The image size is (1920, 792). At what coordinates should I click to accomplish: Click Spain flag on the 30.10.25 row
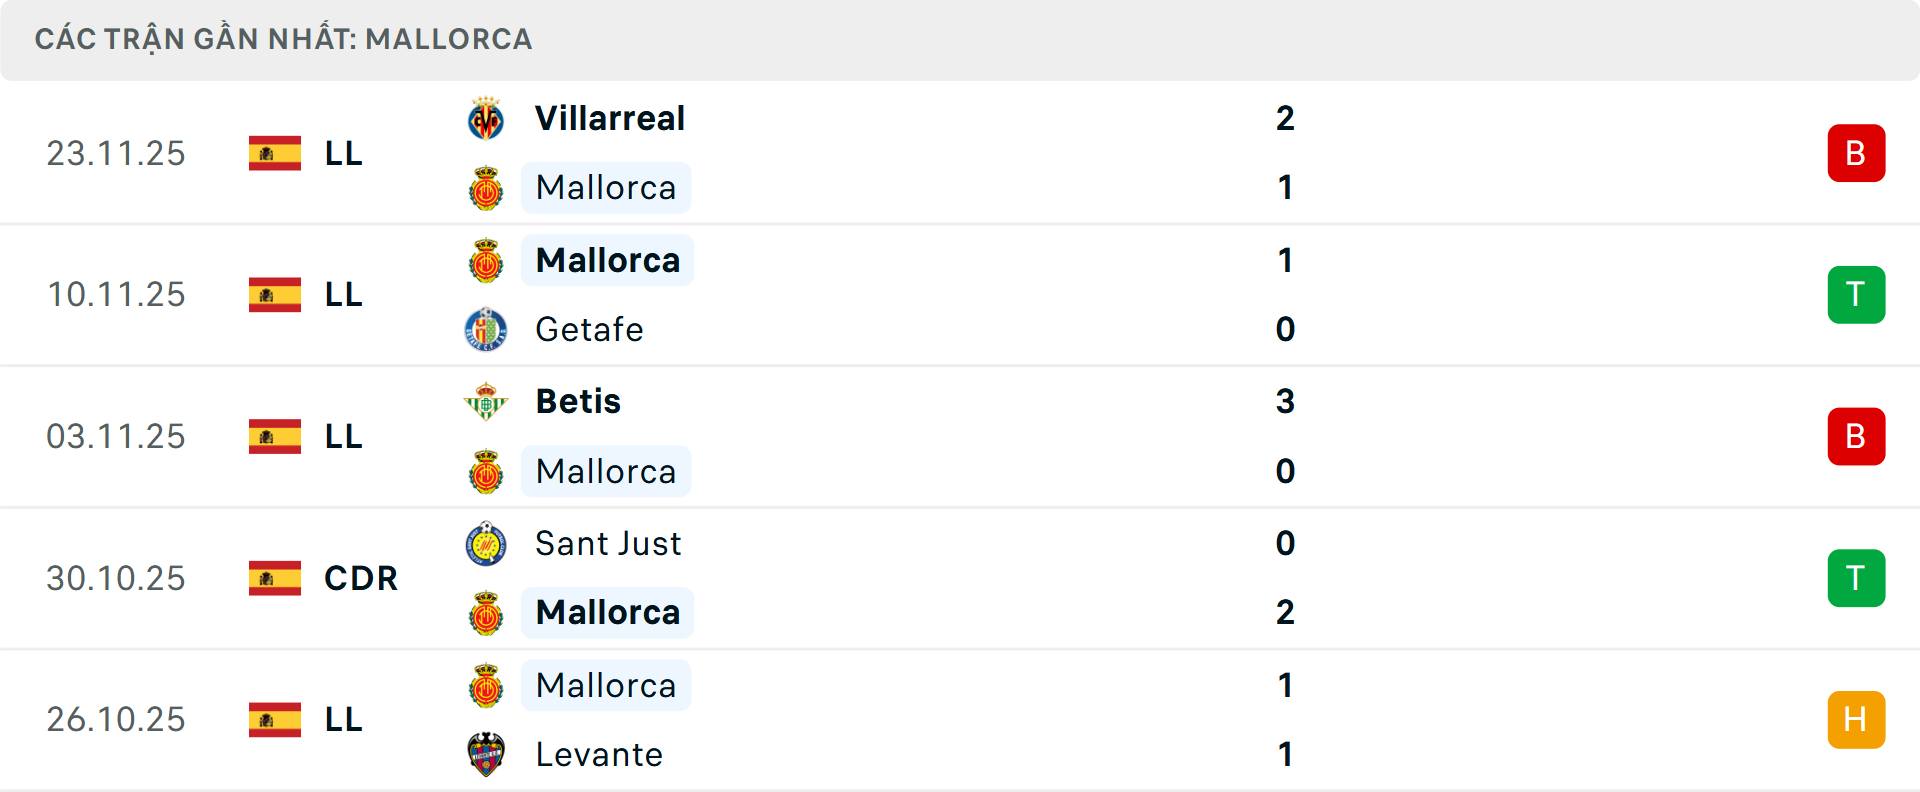[x=275, y=578]
